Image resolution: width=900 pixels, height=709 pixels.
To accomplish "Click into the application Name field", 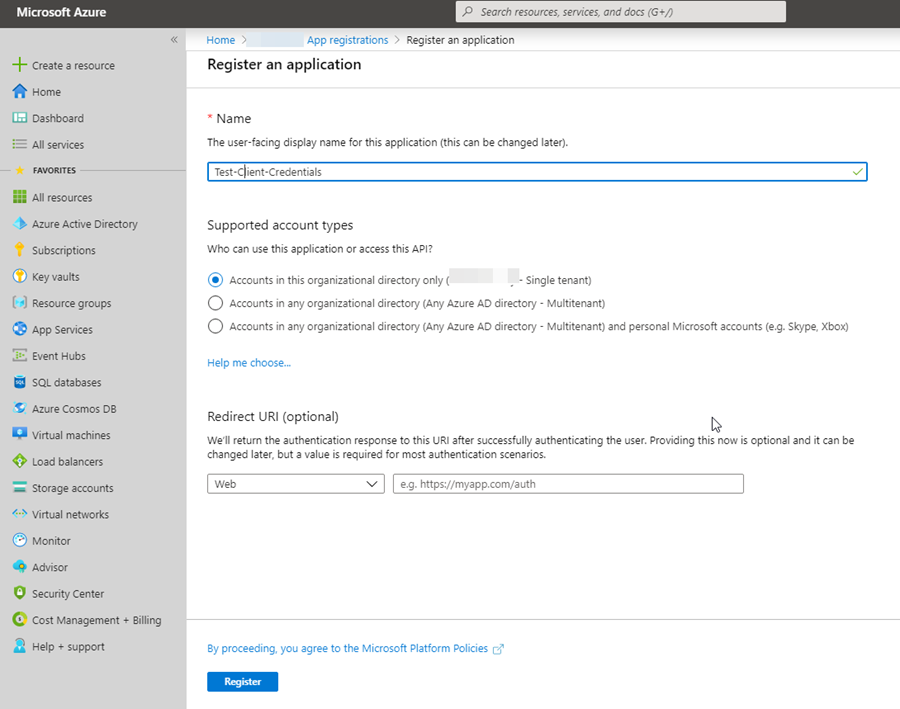I will [537, 172].
